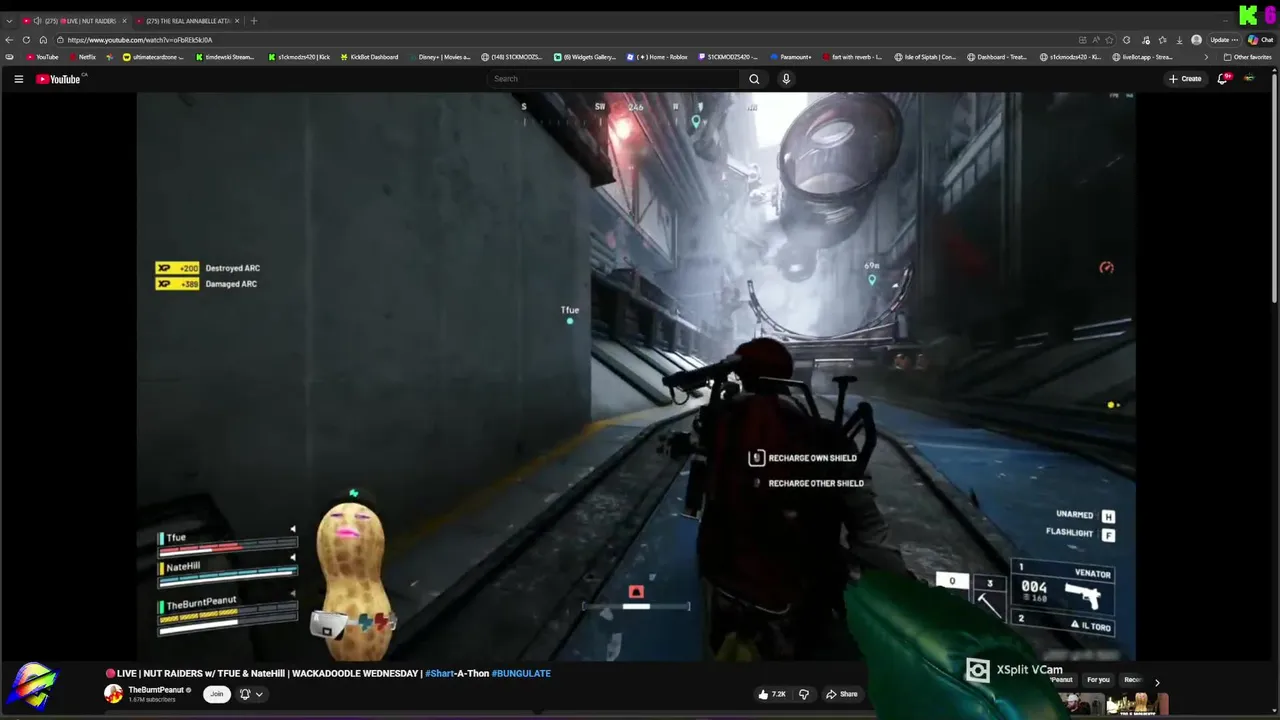The height and width of the screenshot is (720, 1280).
Task: Open TheBurntPeanut channel name
Action: click(156, 690)
